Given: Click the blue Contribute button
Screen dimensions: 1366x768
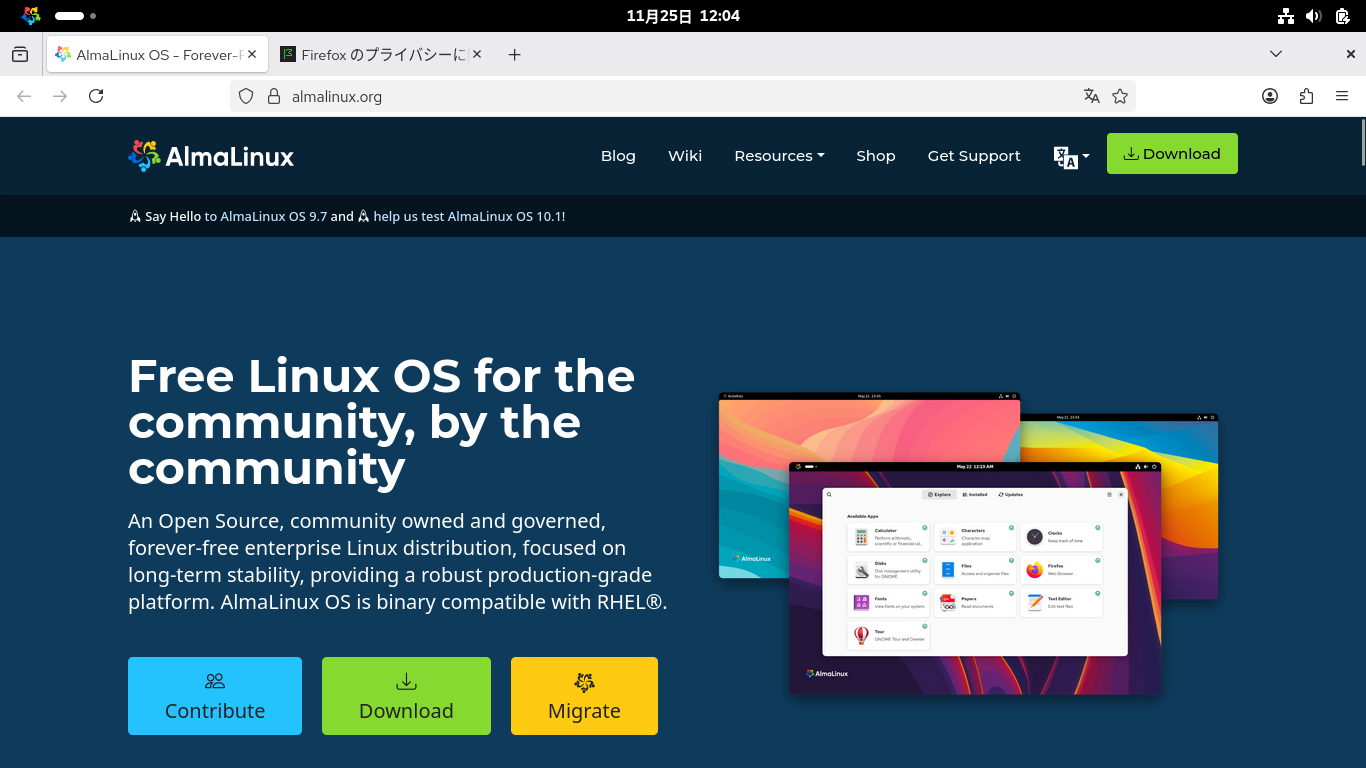Looking at the screenshot, I should [215, 696].
